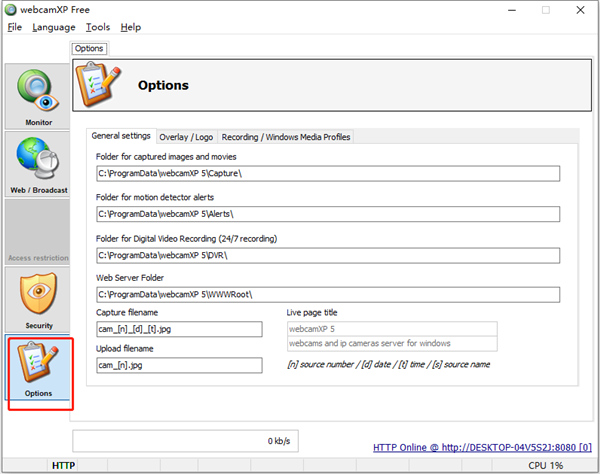Image resolution: width=600 pixels, height=474 pixels.
Task: Select the General settings tab
Action: tap(121, 137)
